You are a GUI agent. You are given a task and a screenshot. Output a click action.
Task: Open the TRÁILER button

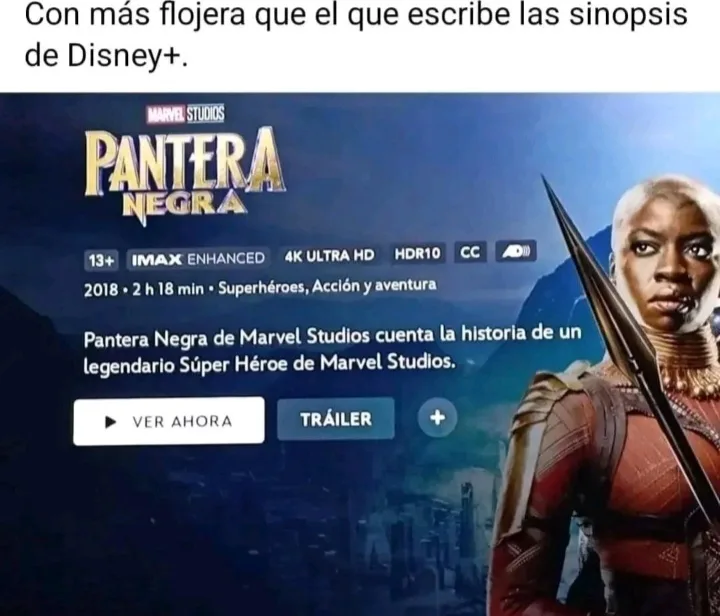click(x=336, y=419)
